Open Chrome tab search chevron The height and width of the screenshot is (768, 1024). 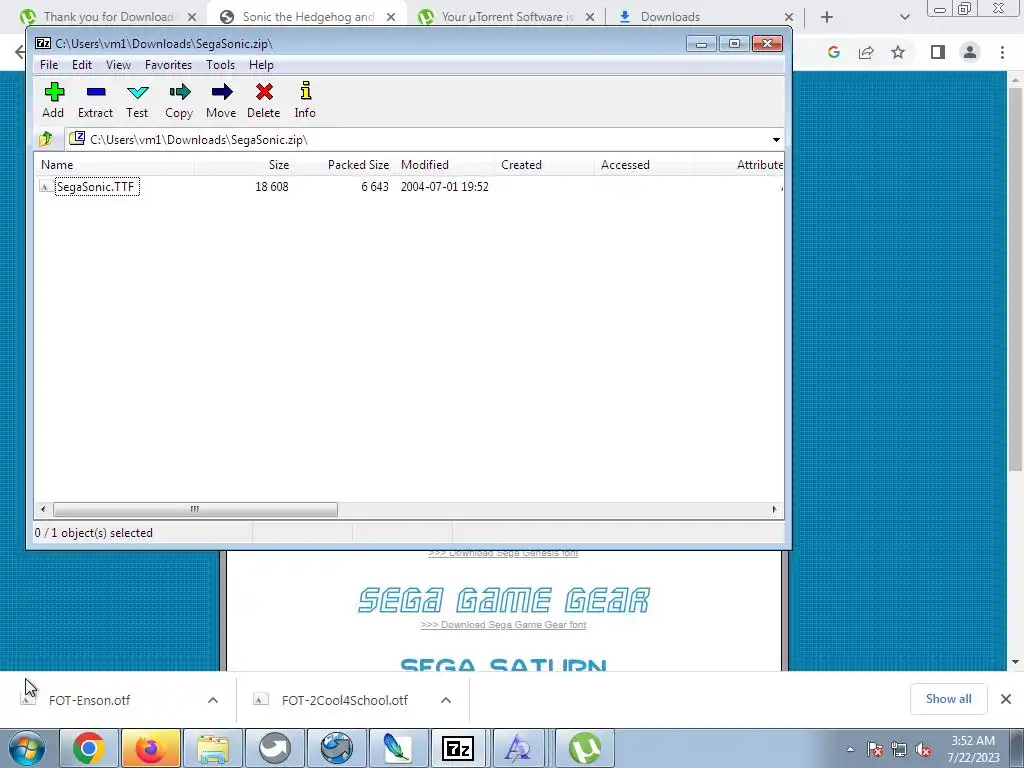[x=904, y=17]
